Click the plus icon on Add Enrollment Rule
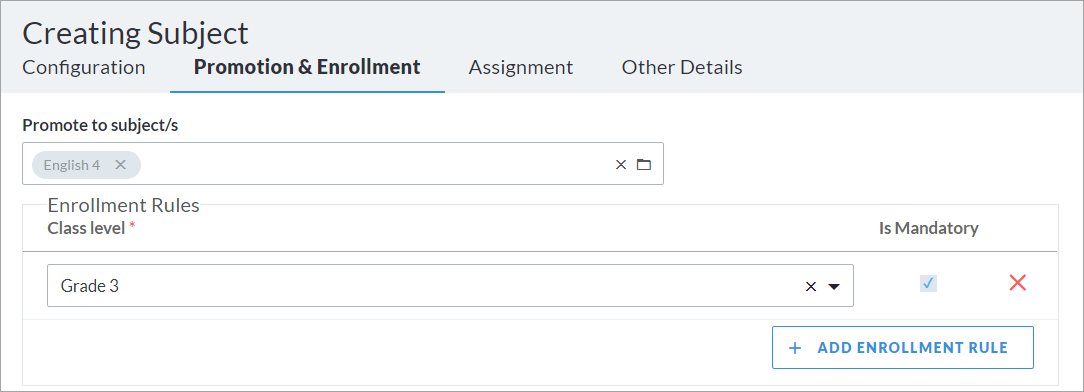 [795, 348]
